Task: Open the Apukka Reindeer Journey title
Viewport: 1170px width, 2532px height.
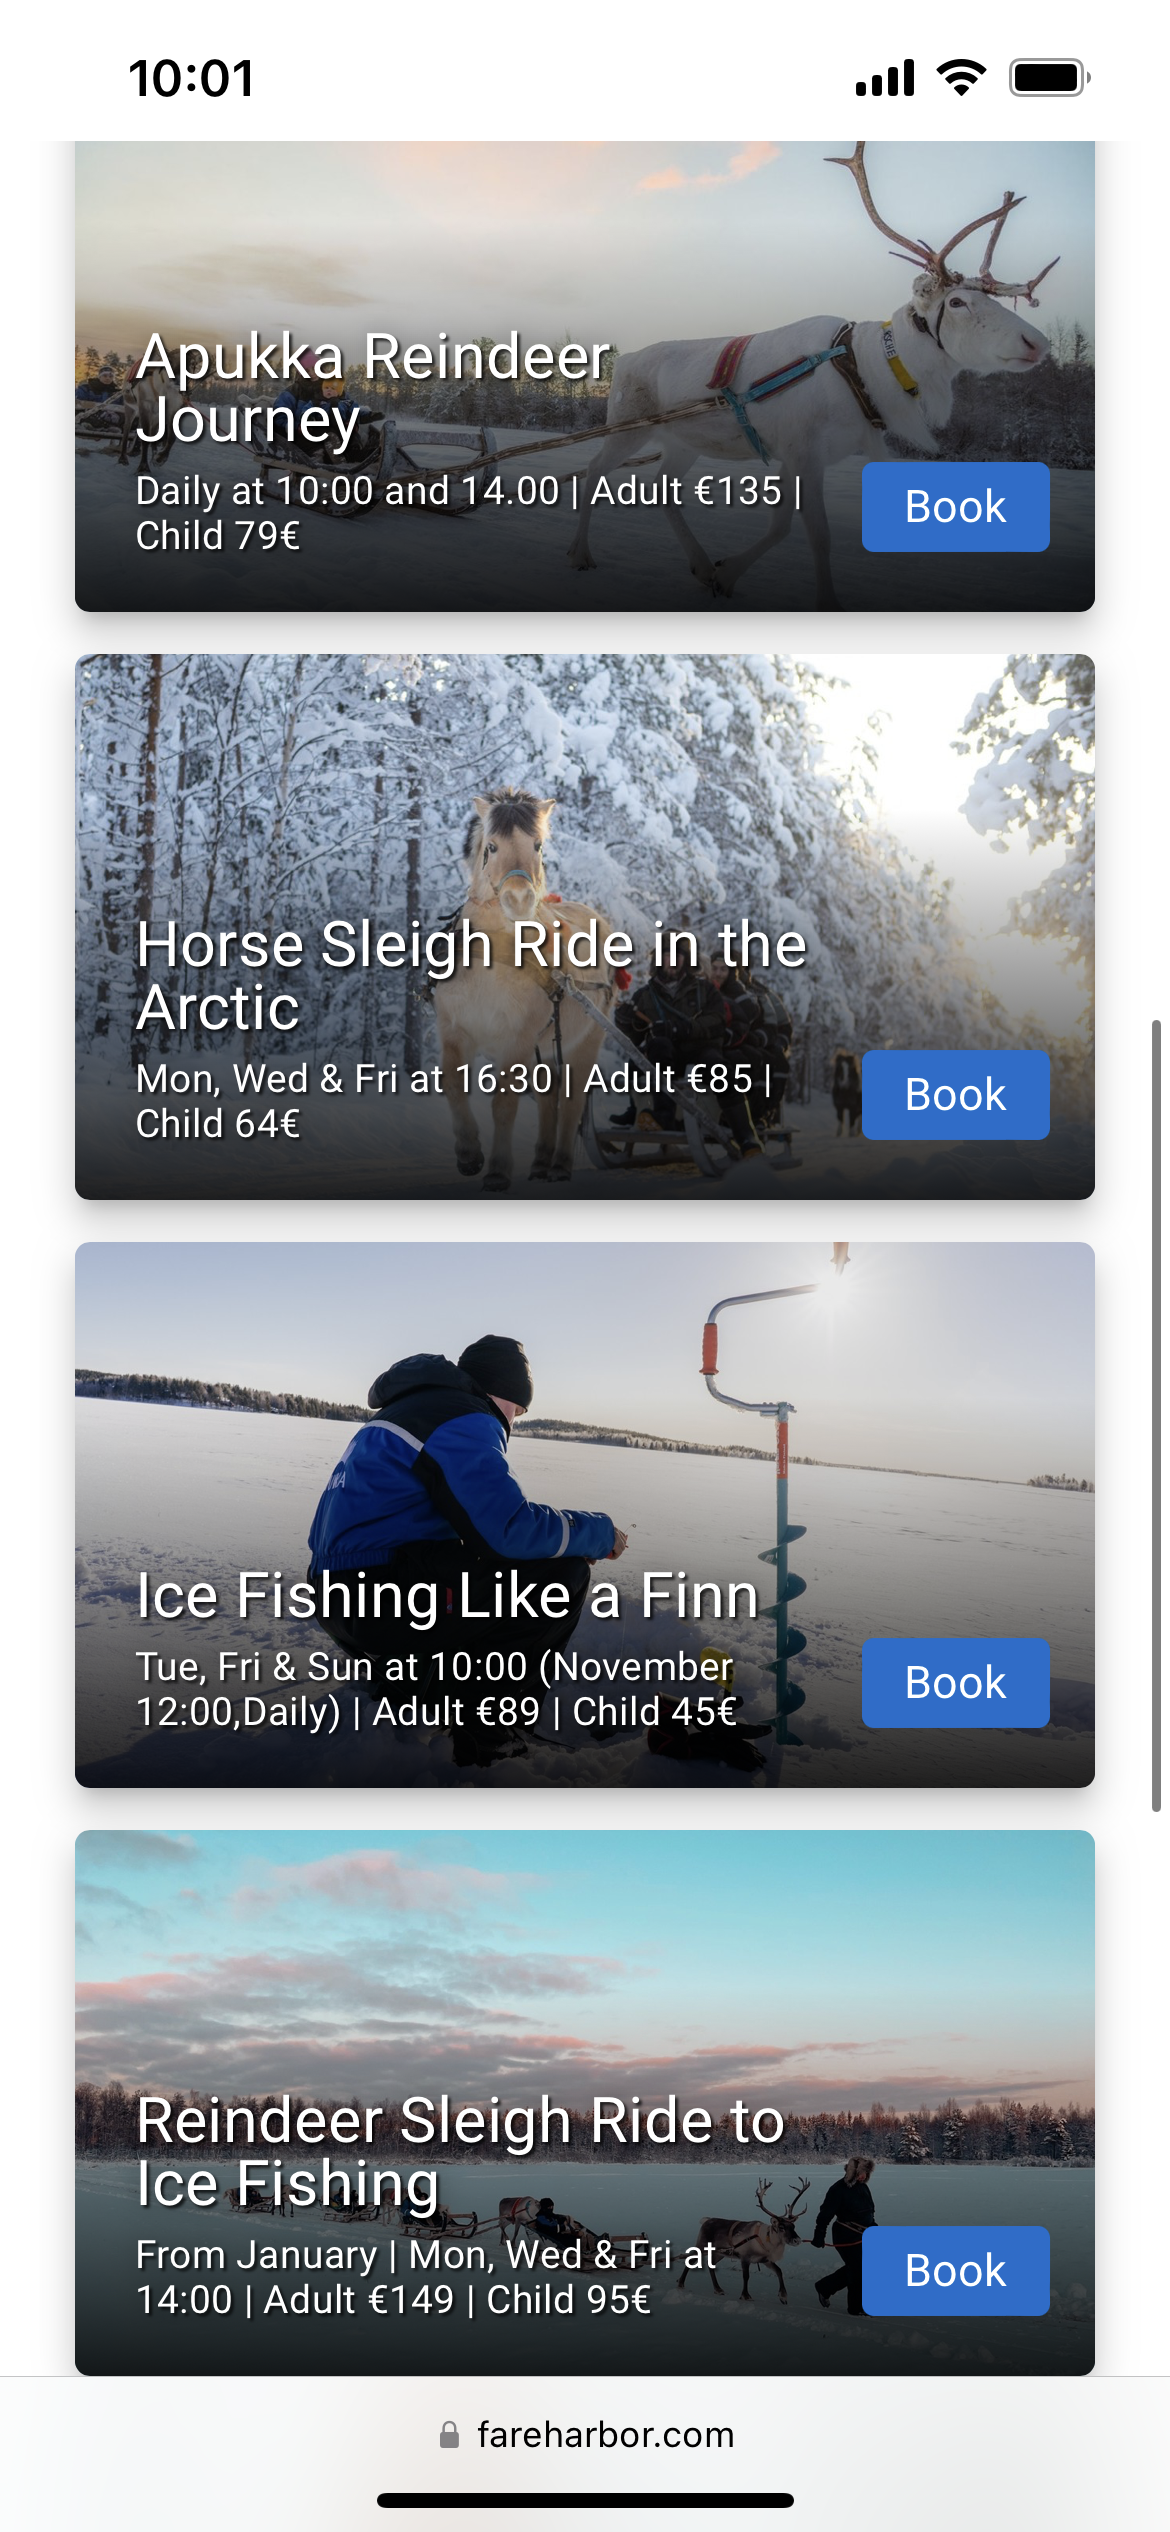Action: (x=372, y=388)
